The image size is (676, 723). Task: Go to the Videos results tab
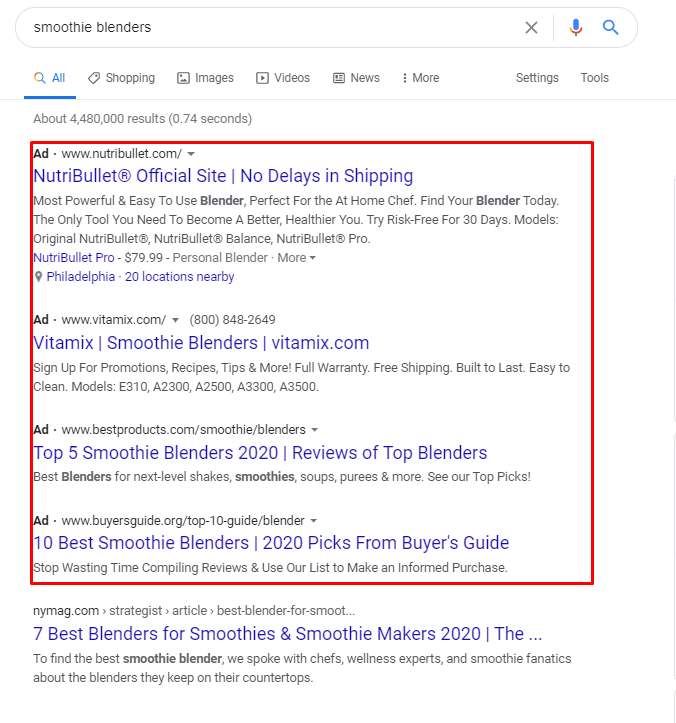point(283,78)
